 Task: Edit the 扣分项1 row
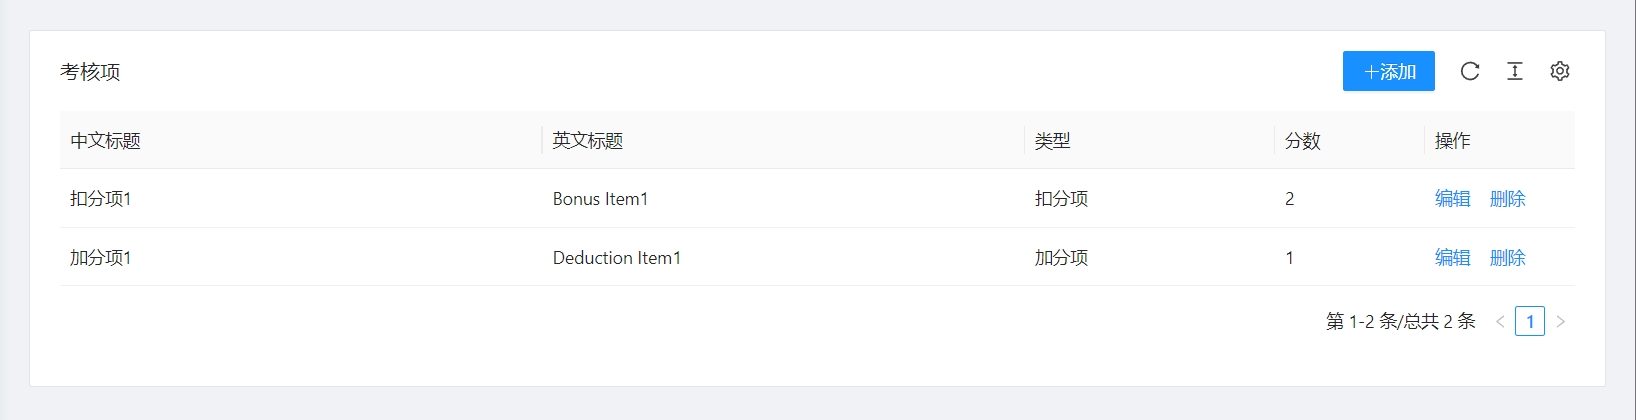coord(1452,199)
